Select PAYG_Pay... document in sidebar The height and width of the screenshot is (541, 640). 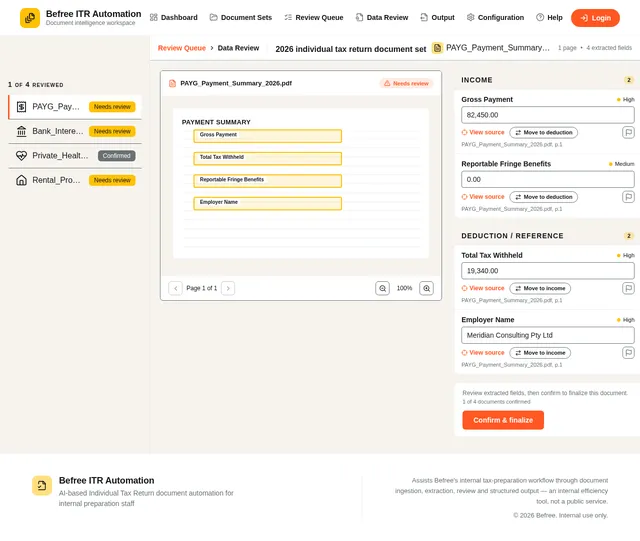[x=75, y=107]
